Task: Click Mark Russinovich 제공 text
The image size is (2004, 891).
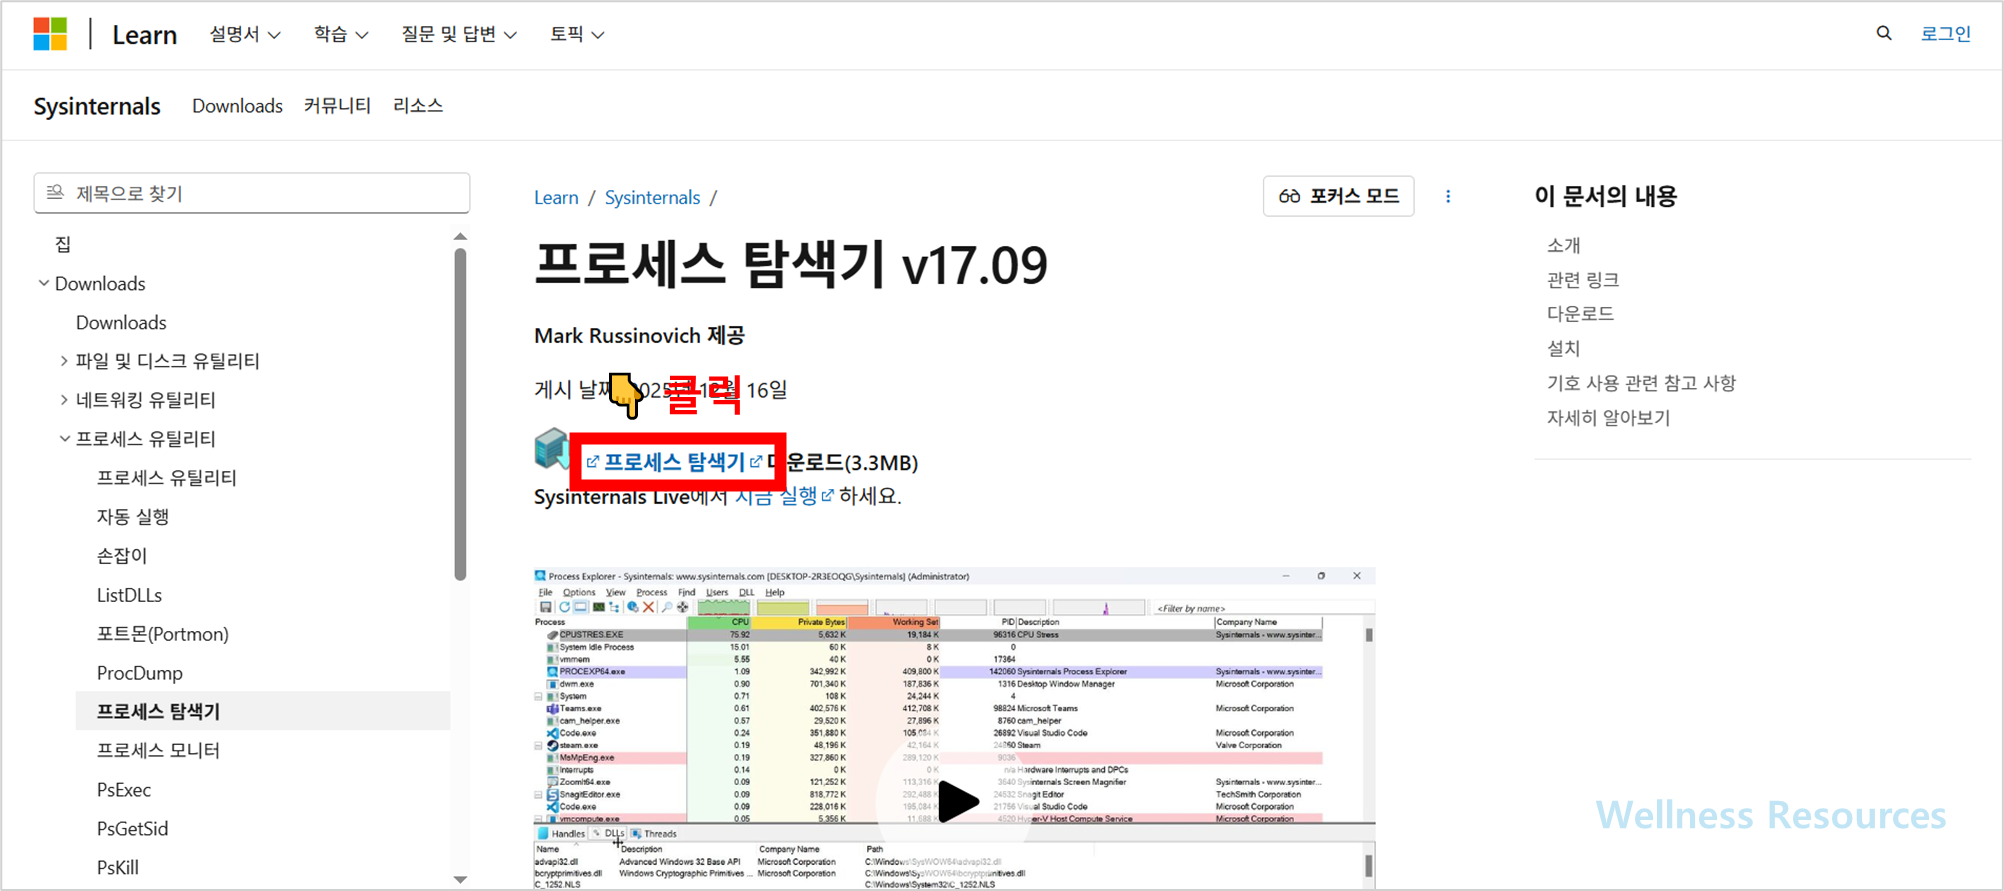Action: pos(639,336)
